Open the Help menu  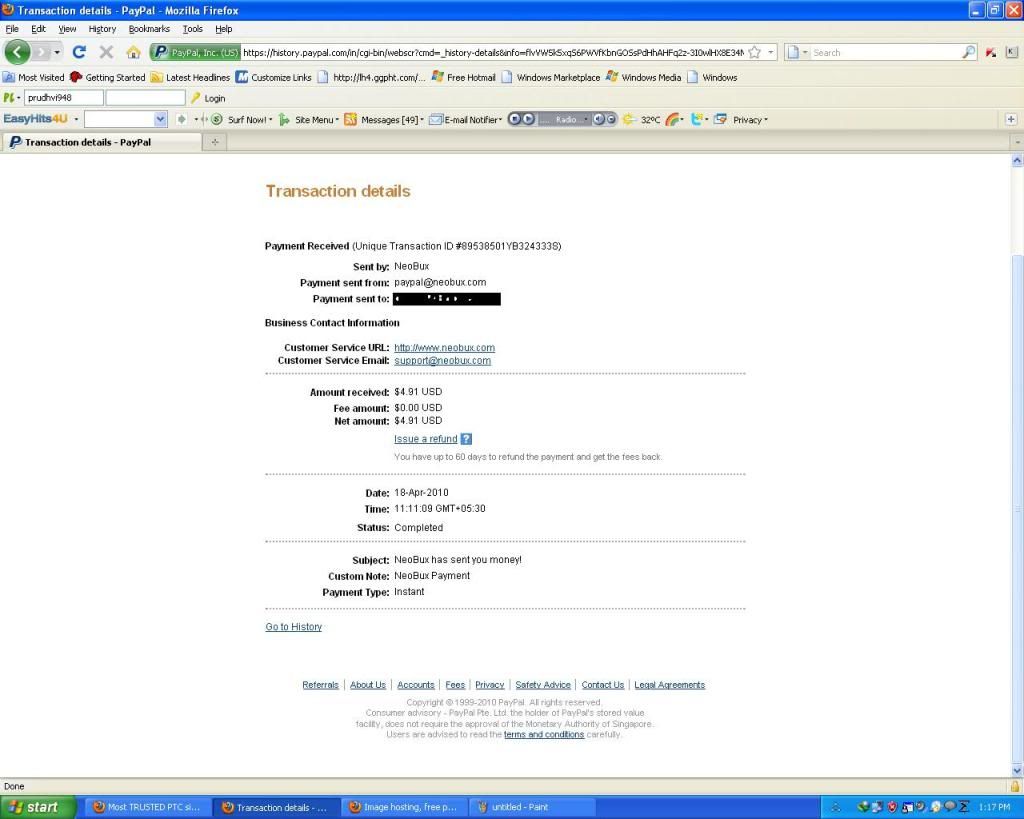pyautogui.click(x=224, y=29)
